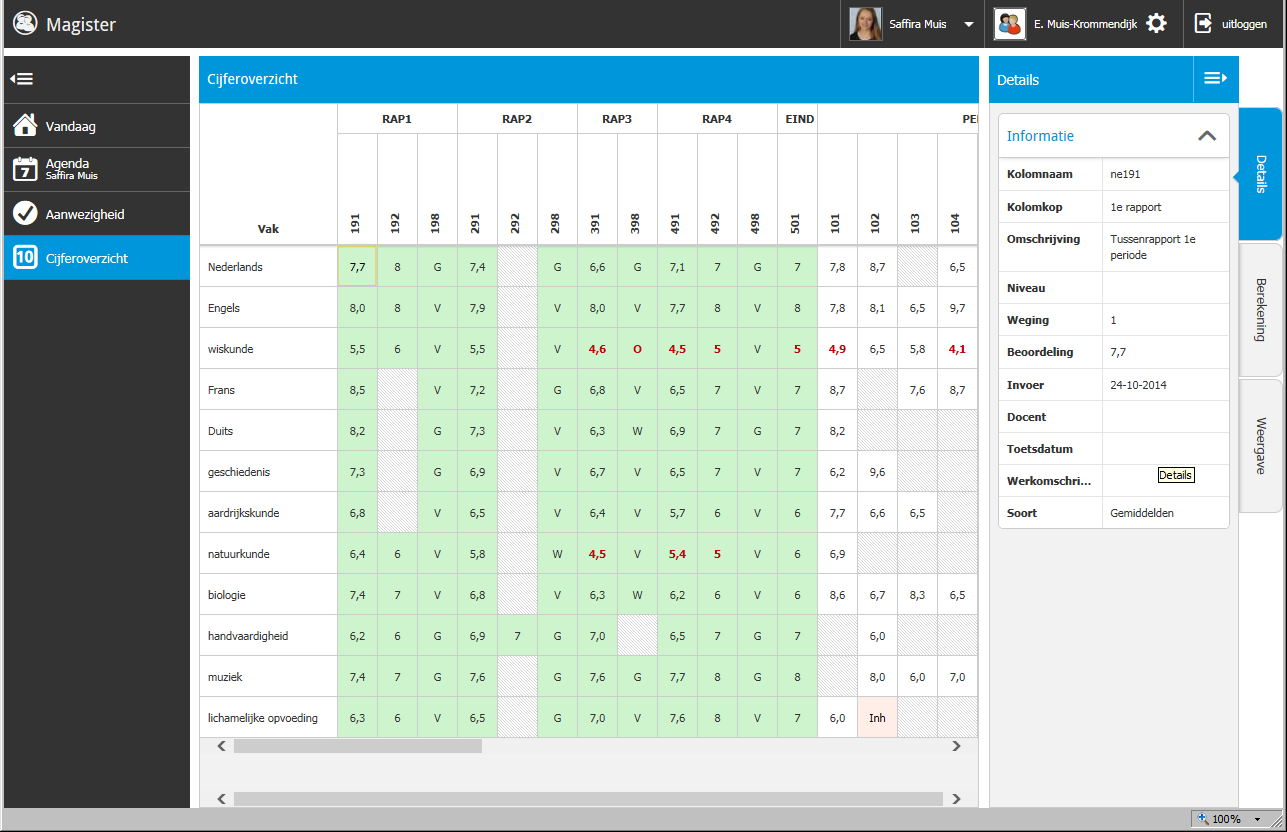1287x832 pixels.
Task: Select the Nederlands 7,7 grade cell
Action: pyautogui.click(x=357, y=267)
